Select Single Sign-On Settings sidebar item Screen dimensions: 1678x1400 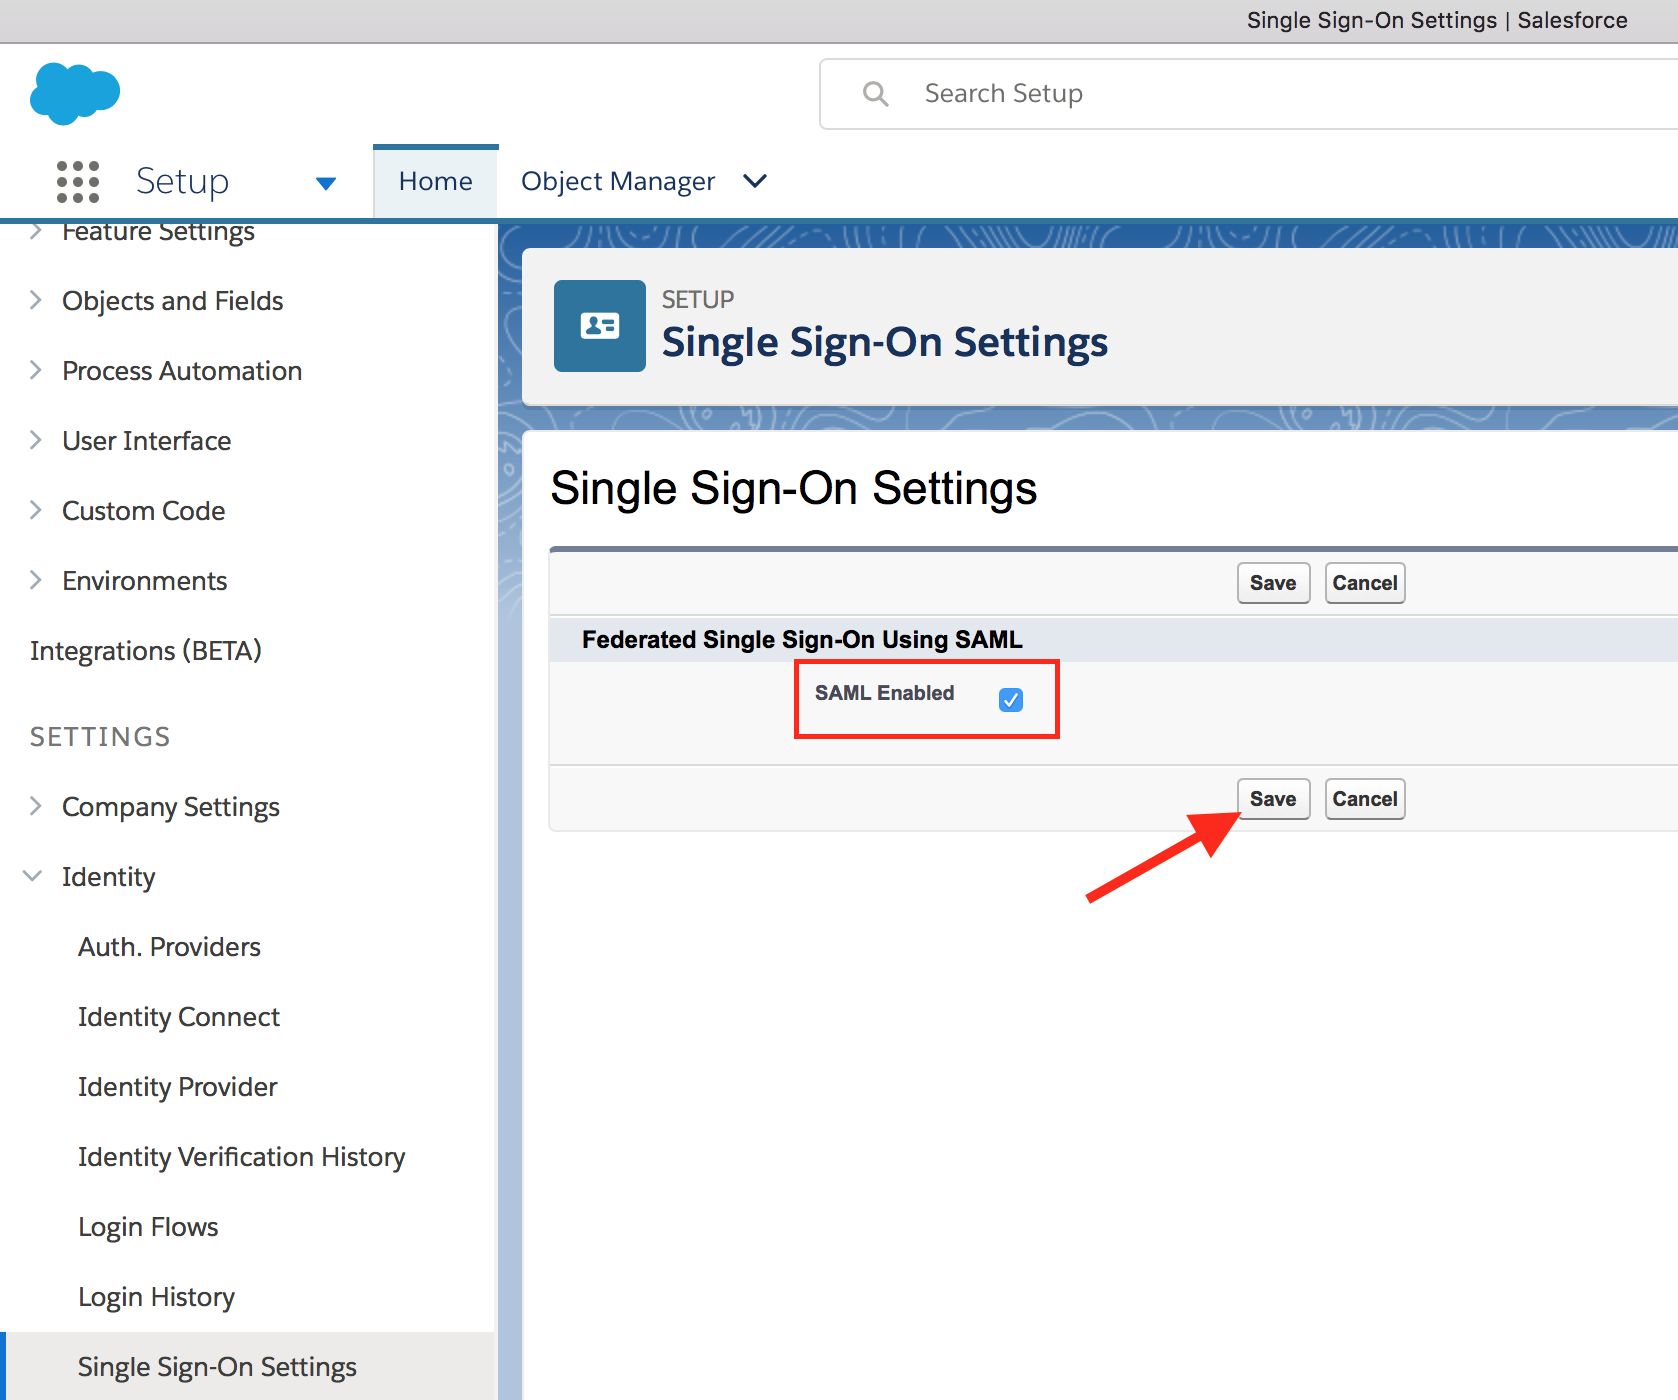(248, 1366)
